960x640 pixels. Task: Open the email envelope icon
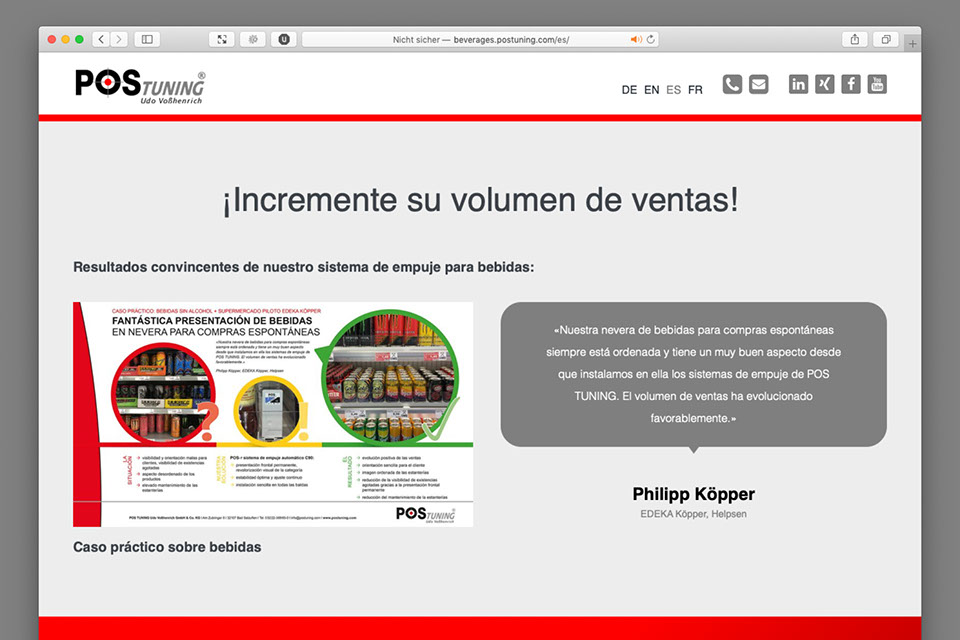[759, 85]
